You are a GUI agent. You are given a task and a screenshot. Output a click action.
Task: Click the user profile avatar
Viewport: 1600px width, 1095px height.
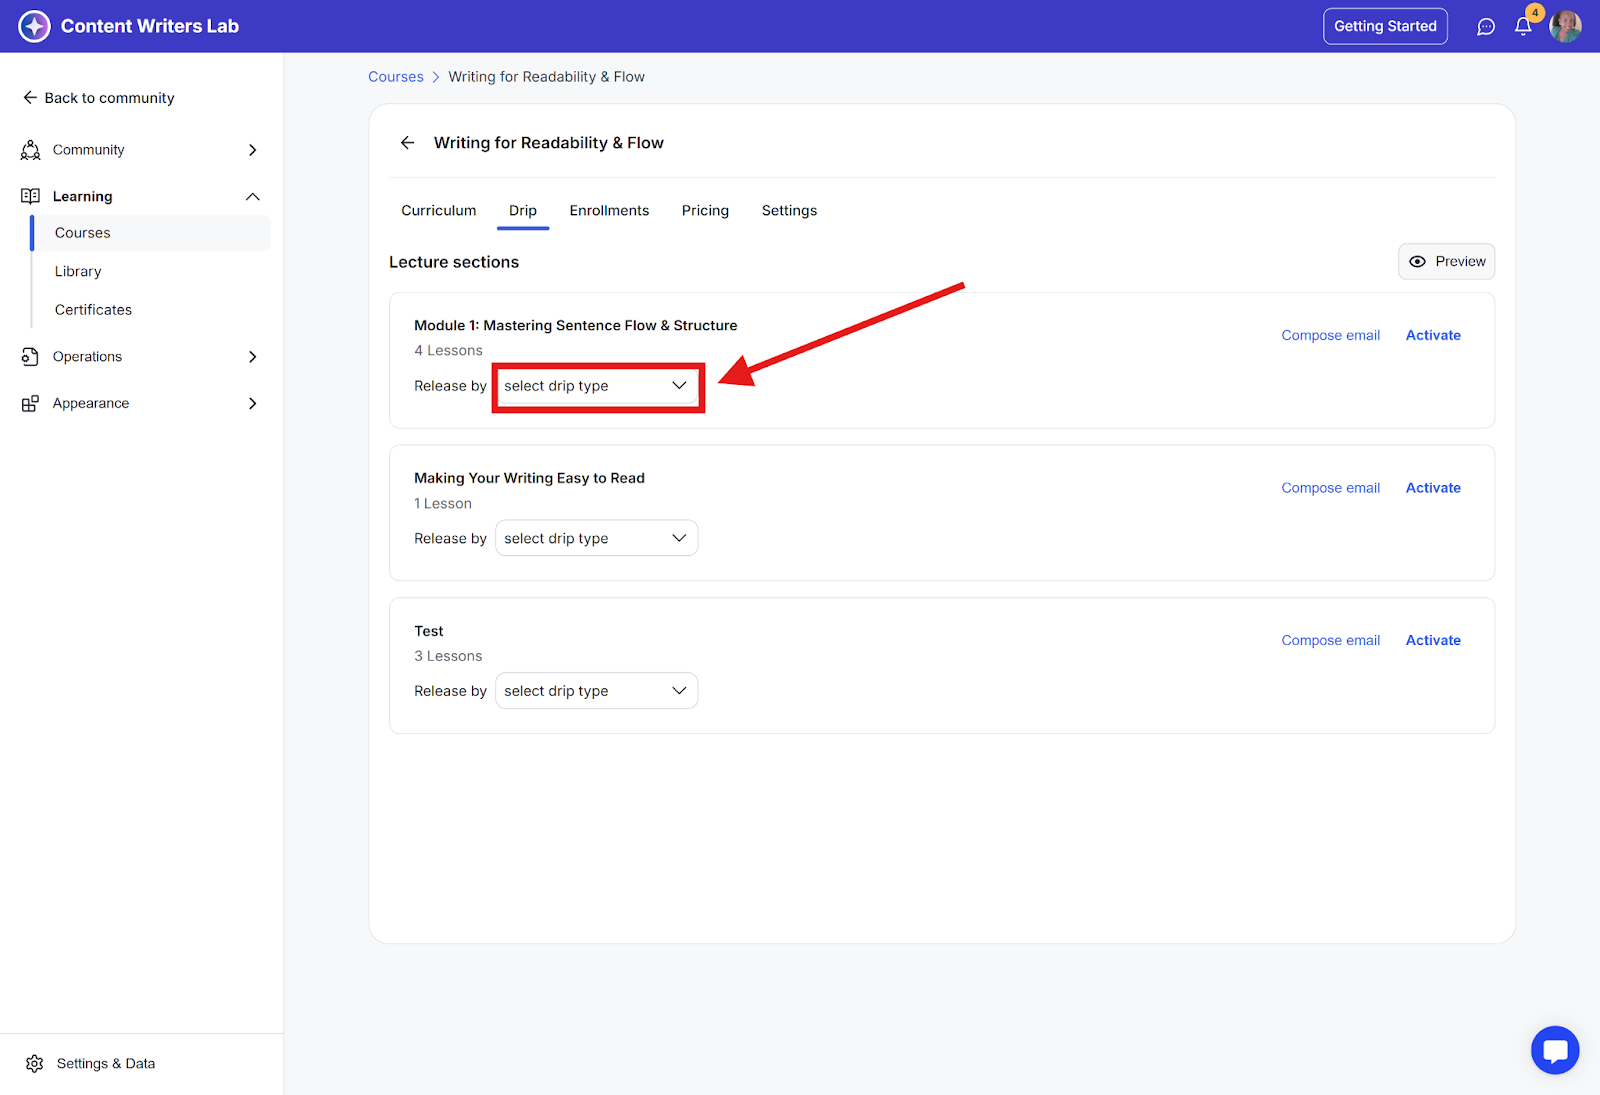click(x=1565, y=27)
